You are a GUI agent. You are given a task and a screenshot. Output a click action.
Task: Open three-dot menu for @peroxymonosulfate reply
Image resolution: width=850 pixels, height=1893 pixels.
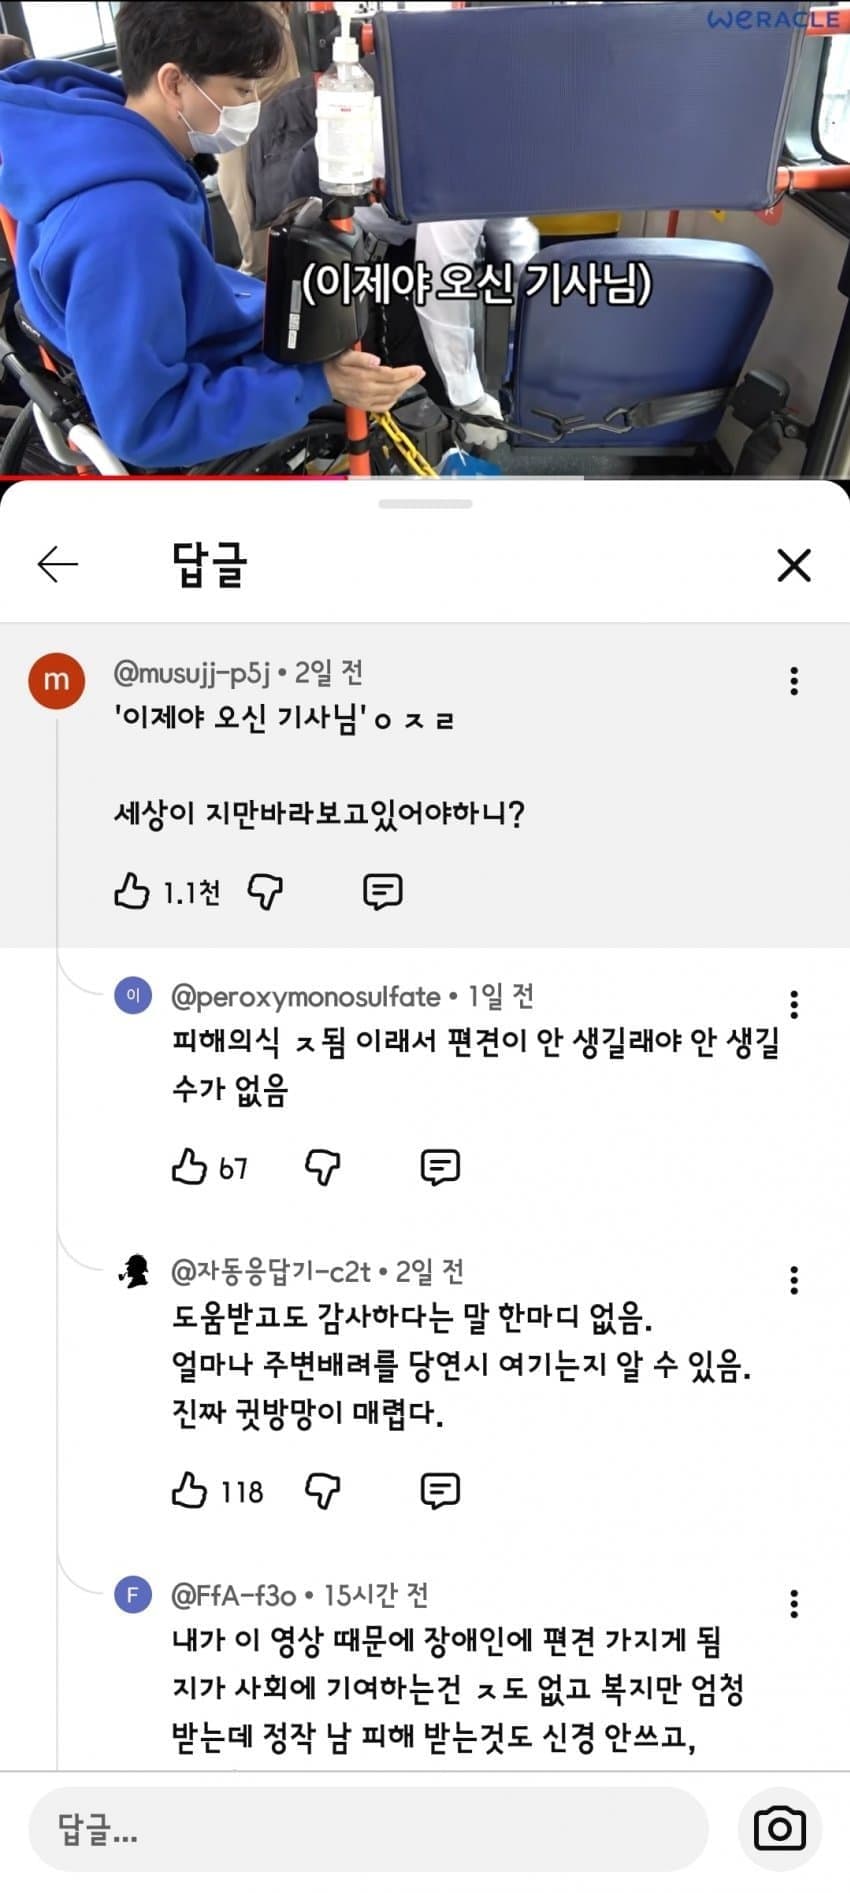pos(794,1004)
